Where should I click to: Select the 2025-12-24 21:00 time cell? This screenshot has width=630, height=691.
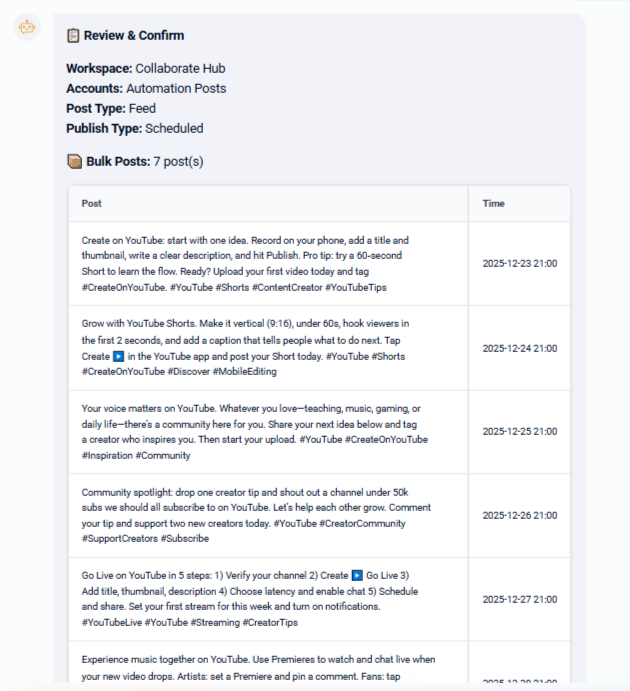click(x=519, y=348)
